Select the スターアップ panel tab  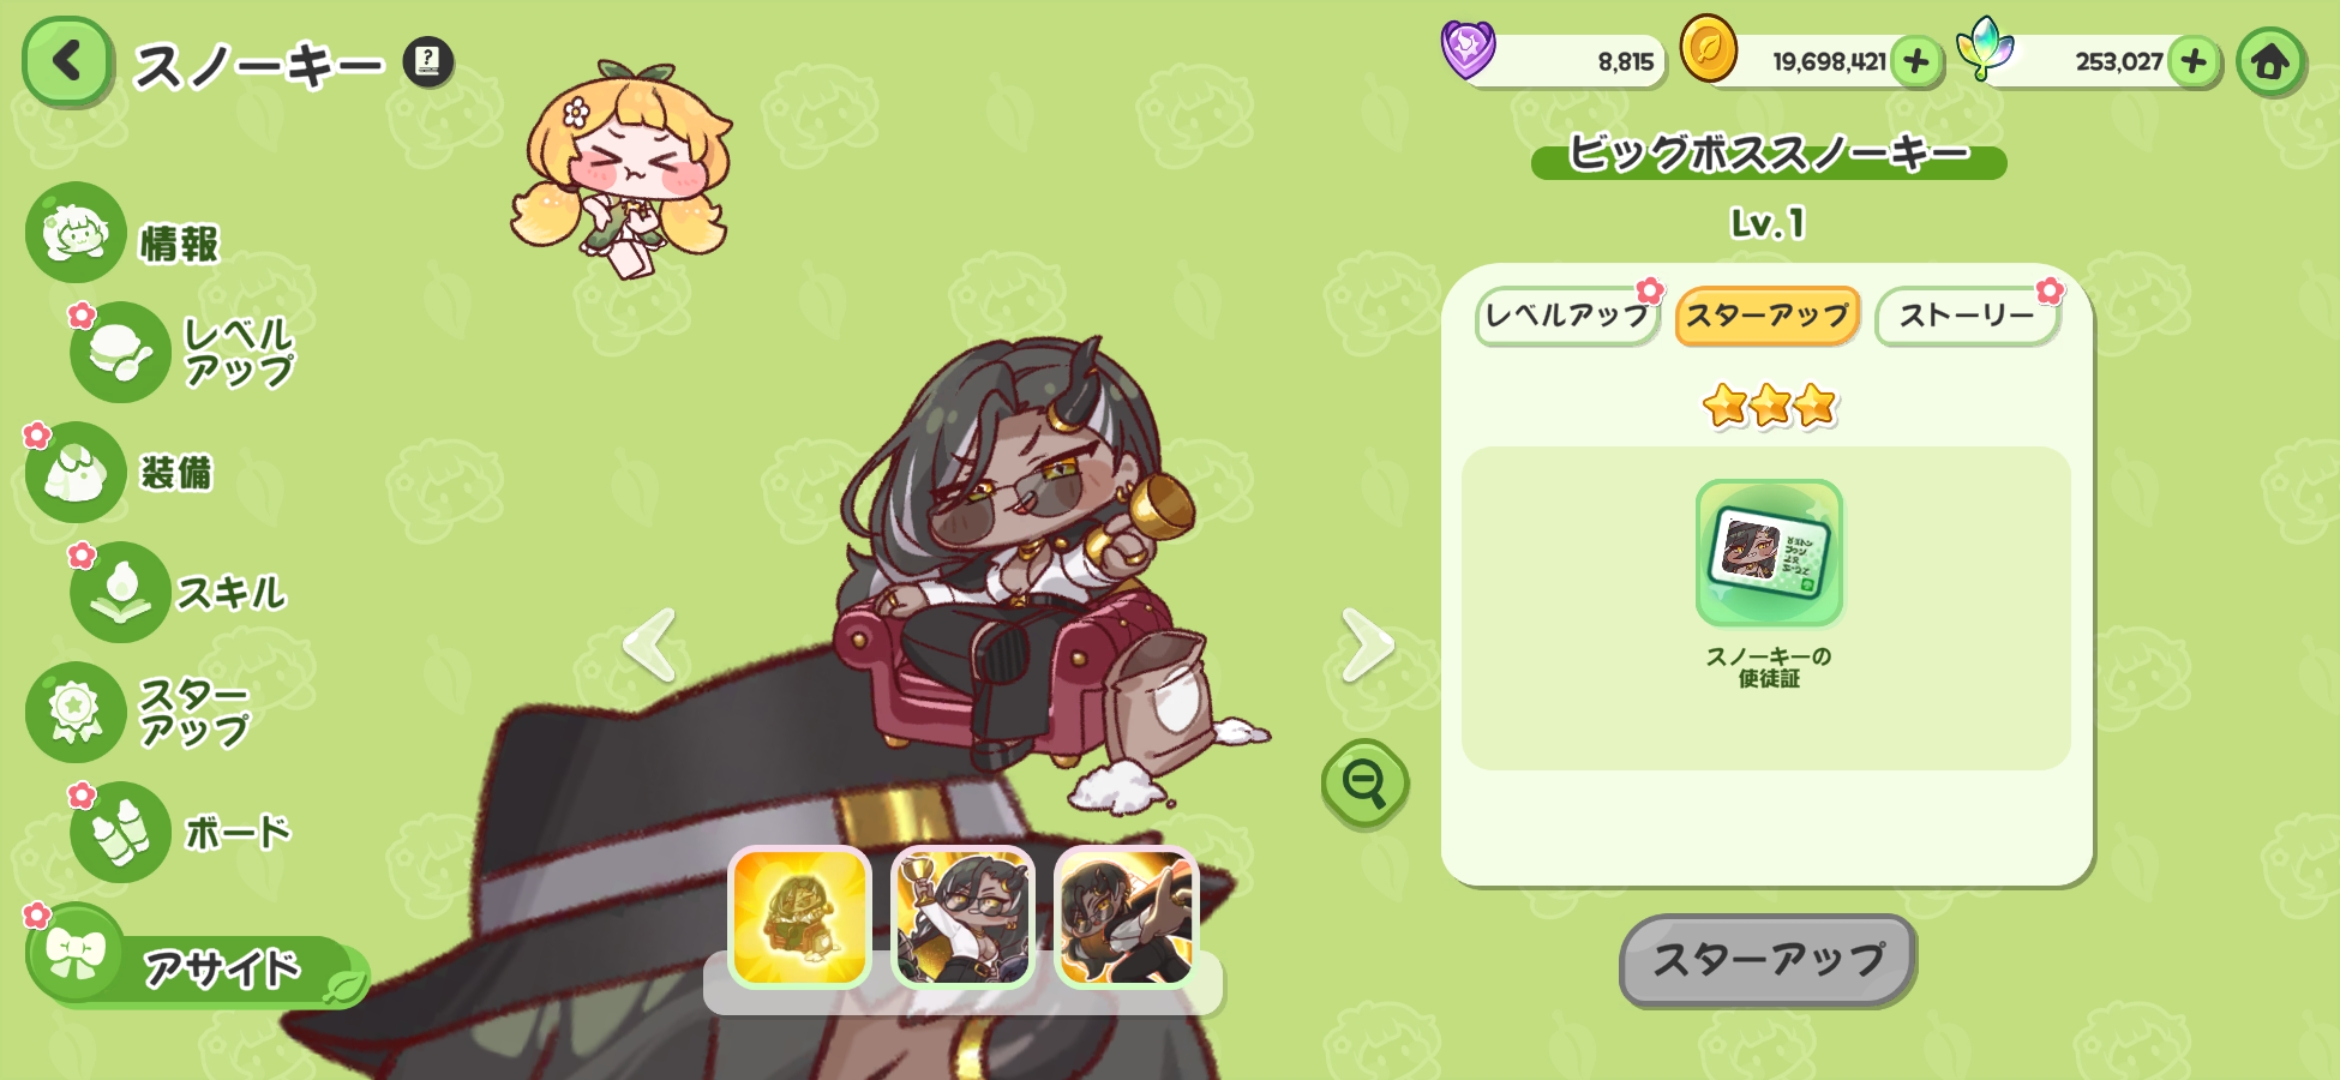(1767, 317)
